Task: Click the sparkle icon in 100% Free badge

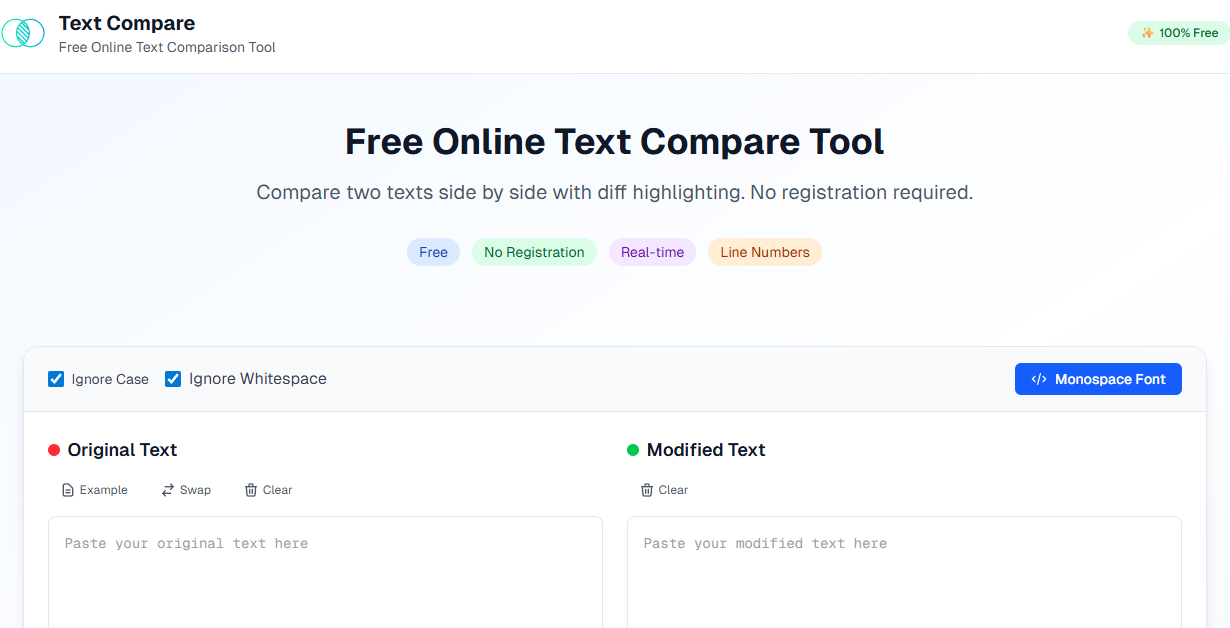Action: (x=1148, y=33)
